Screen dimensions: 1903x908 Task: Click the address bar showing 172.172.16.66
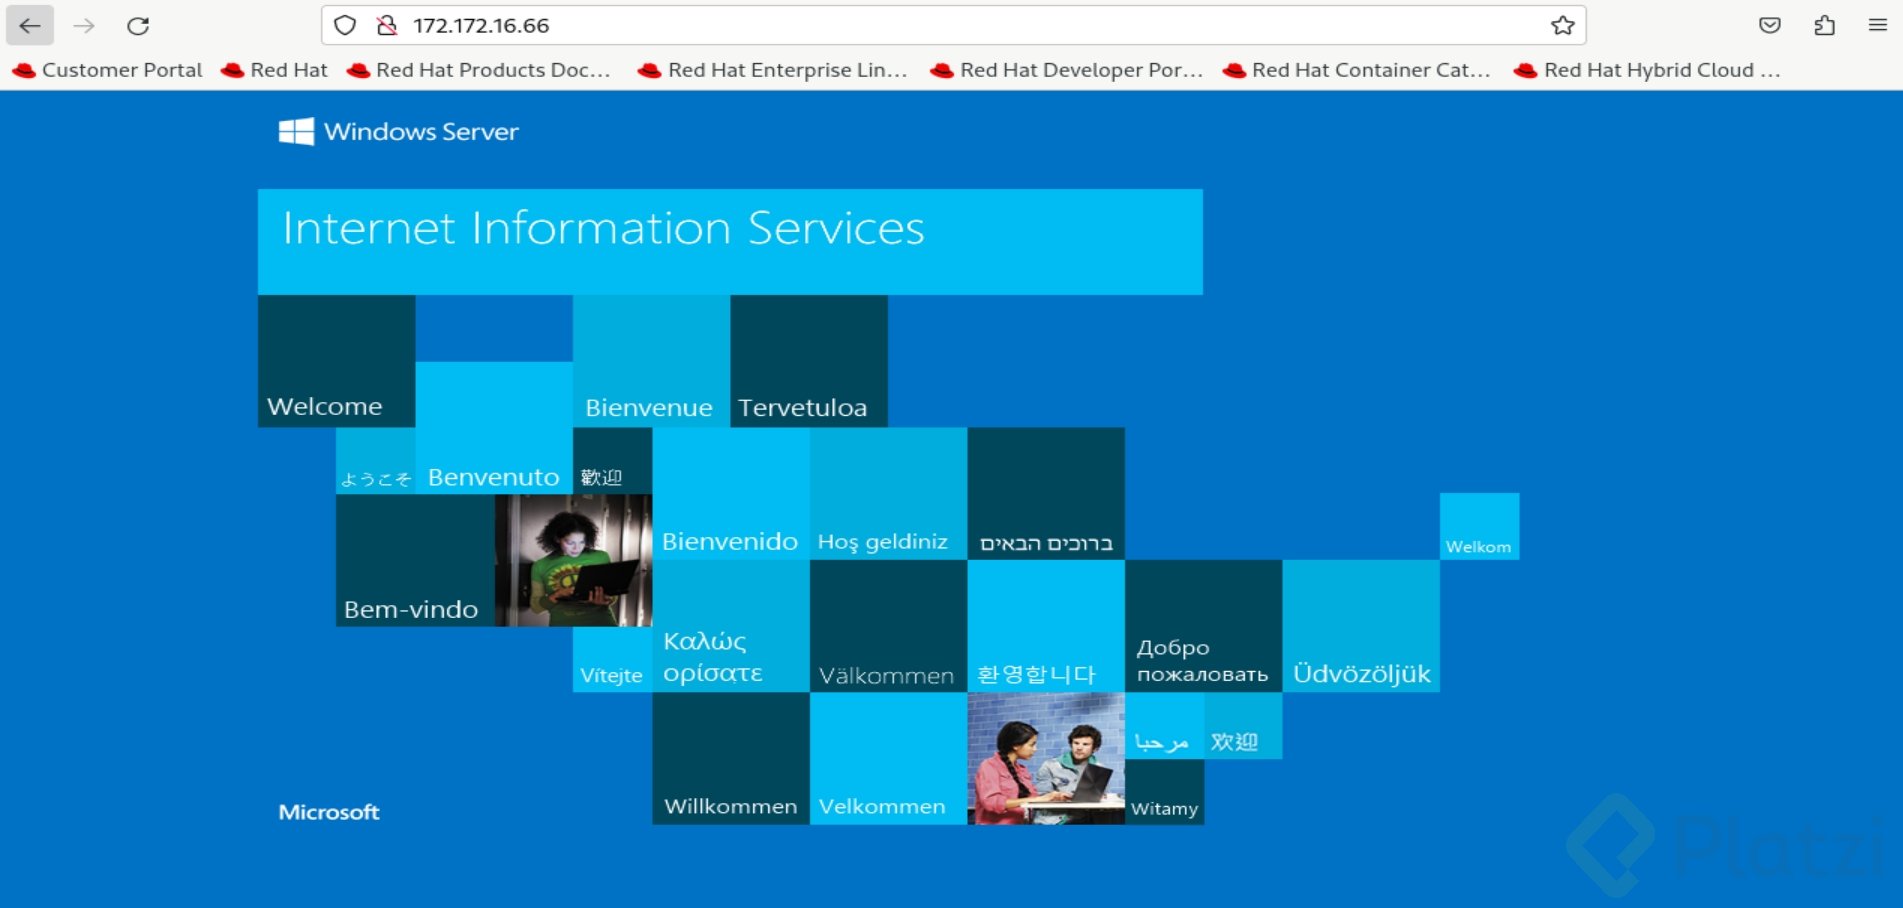(953, 26)
